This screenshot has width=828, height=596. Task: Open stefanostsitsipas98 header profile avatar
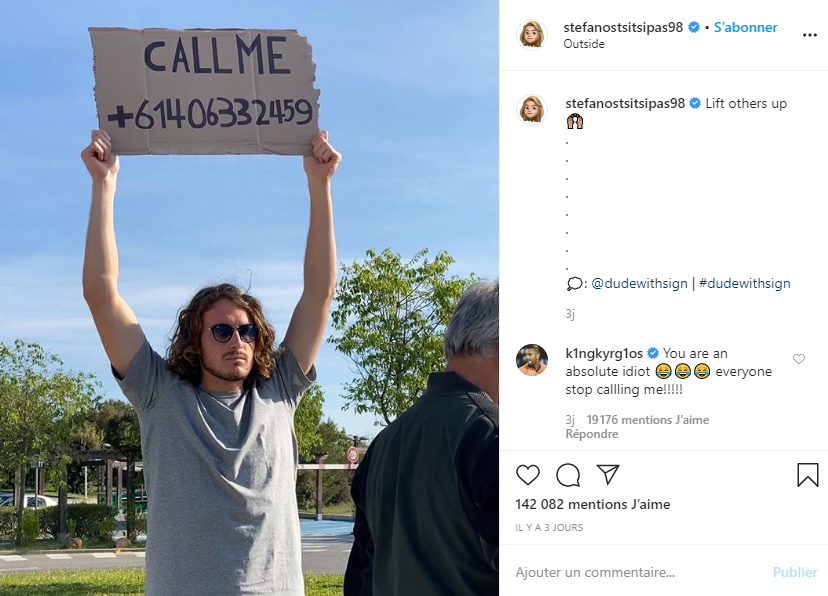[x=531, y=35]
